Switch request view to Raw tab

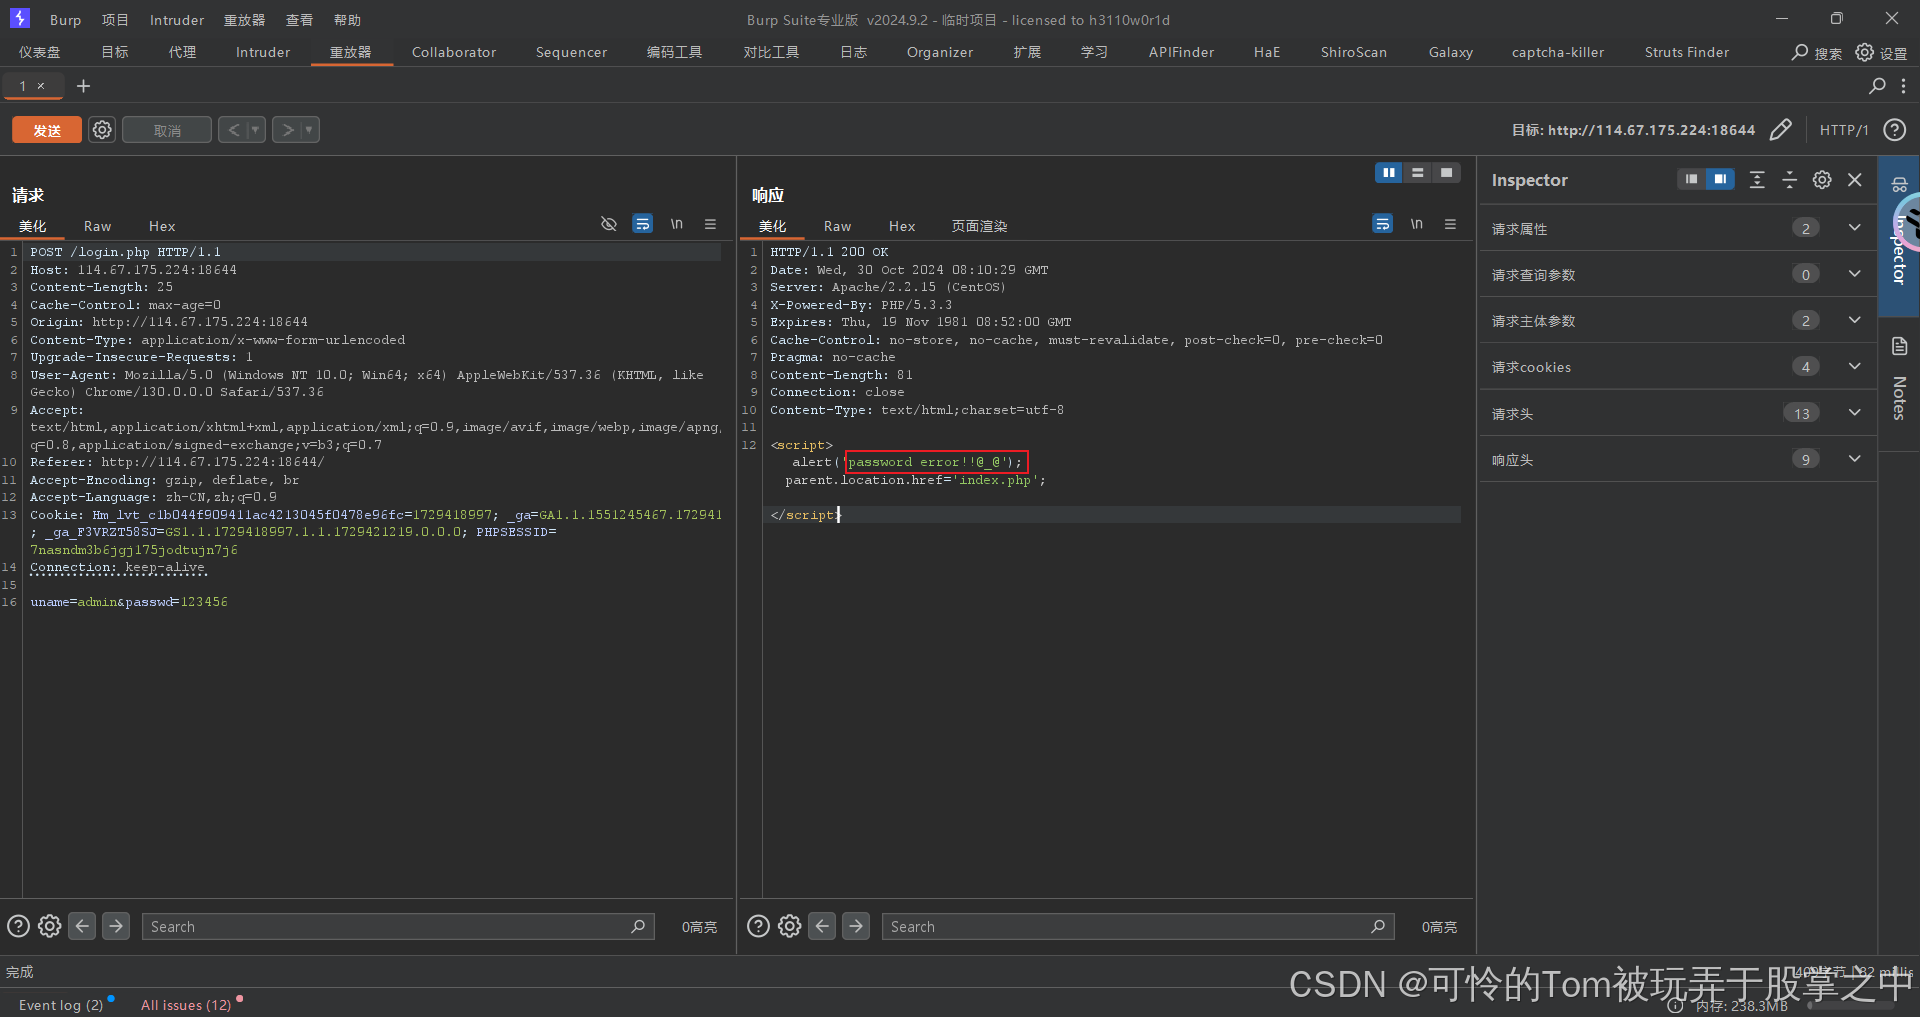click(97, 226)
